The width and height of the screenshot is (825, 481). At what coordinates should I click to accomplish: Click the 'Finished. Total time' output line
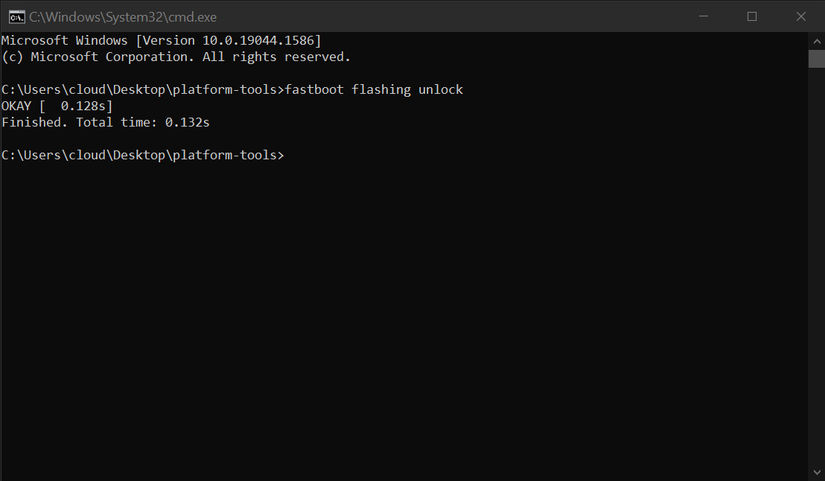click(105, 122)
